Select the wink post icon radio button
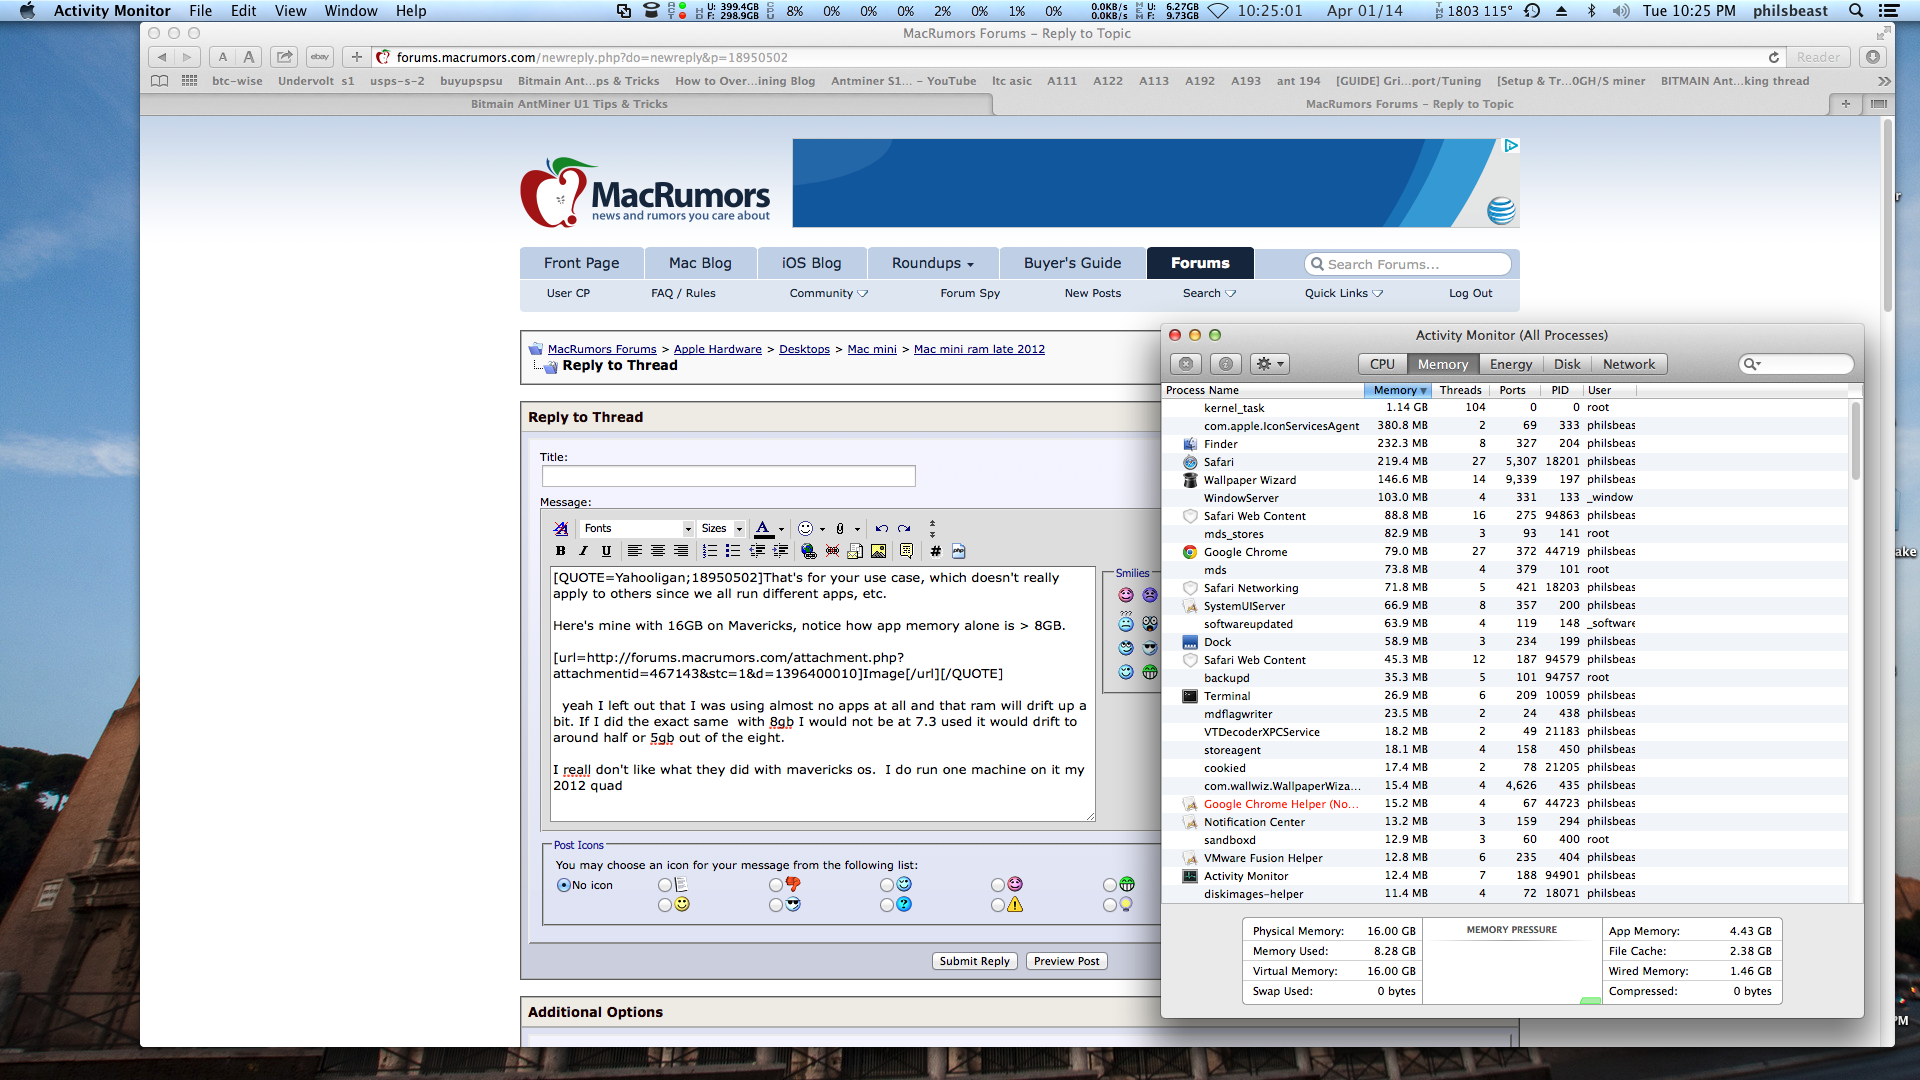Viewport: 1920px width, 1080px height. tap(887, 885)
